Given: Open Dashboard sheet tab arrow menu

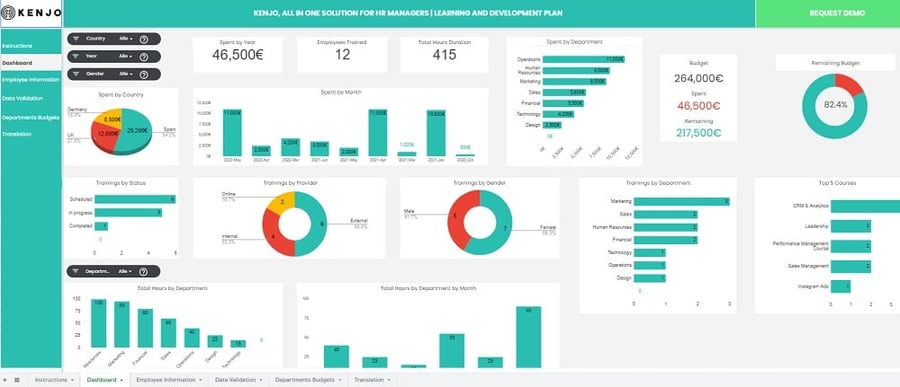Looking at the screenshot, I should (x=122, y=380).
